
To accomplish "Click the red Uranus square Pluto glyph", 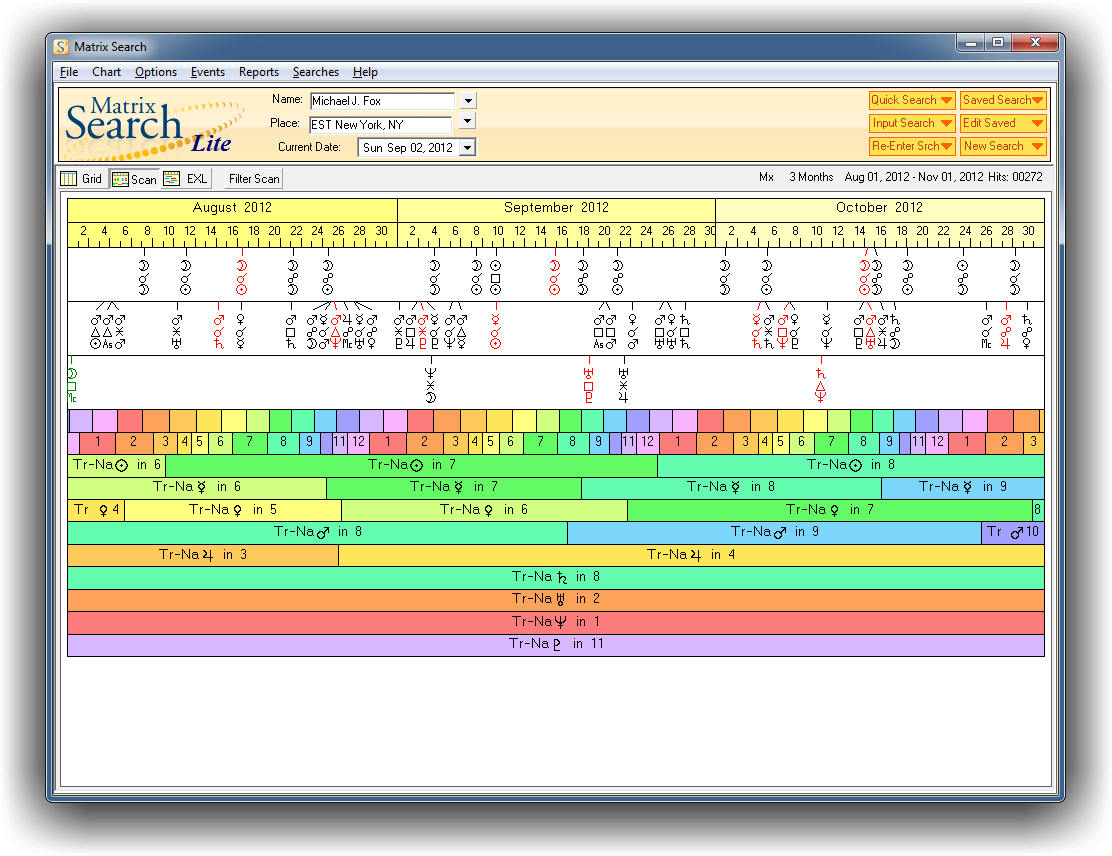I will (x=588, y=385).
